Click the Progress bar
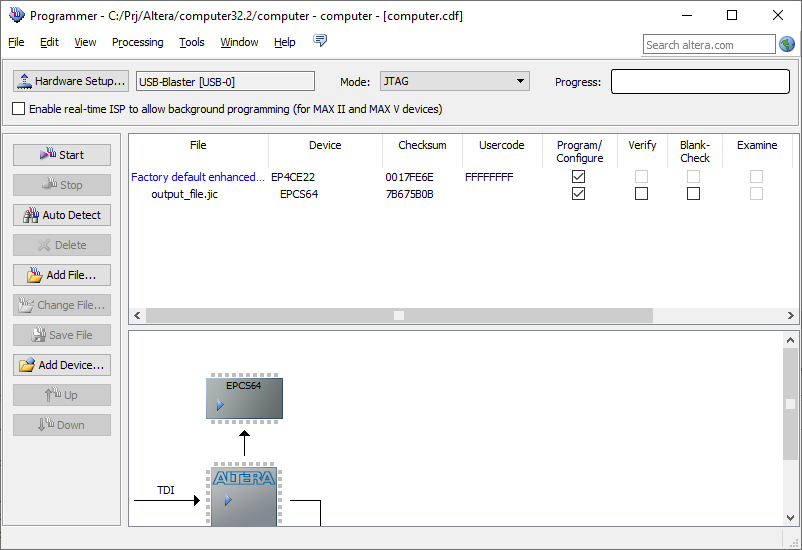Image resolution: width=802 pixels, height=550 pixels. 700,81
